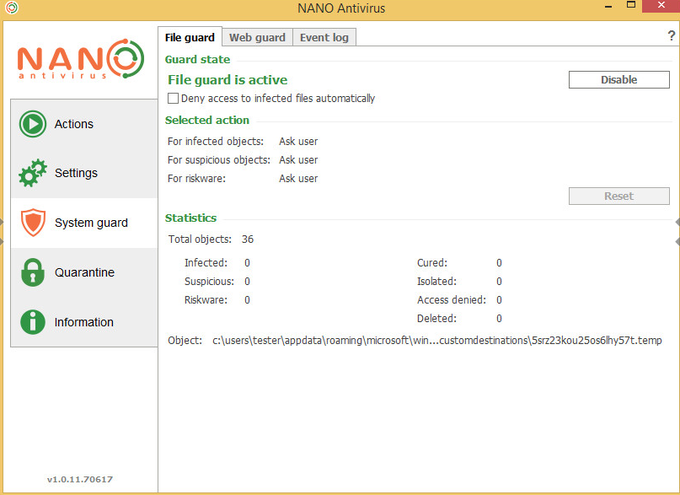Viewport: 680px width, 495px height.
Task: Click the 'Isolated:' statistics label
Action: point(437,282)
